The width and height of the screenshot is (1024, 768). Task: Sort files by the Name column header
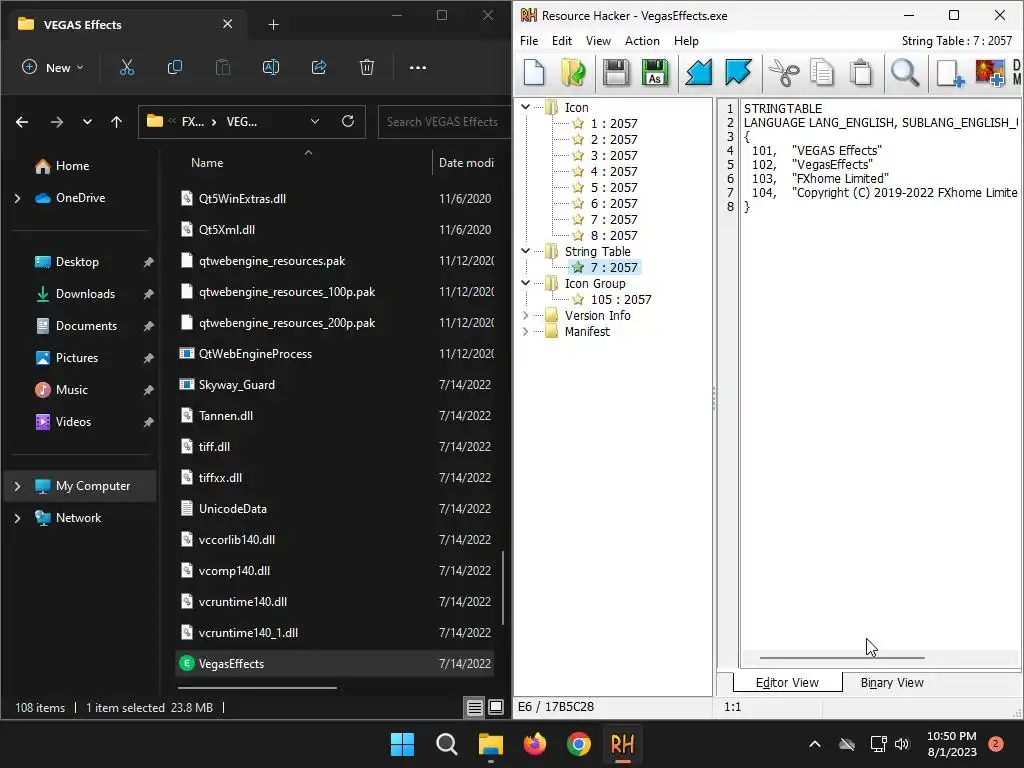pos(207,163)
